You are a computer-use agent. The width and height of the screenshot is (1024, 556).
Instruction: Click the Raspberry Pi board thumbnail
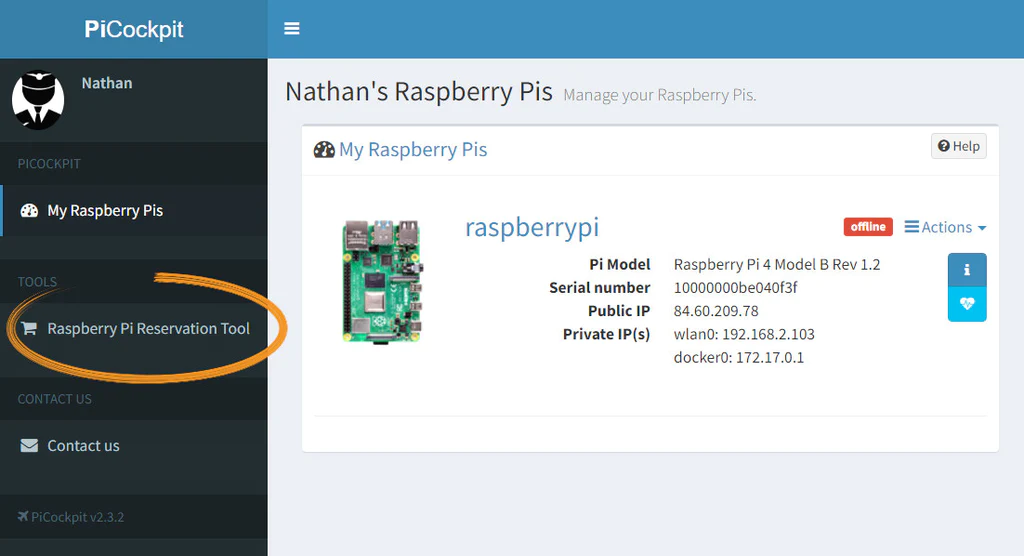[382, 281]
